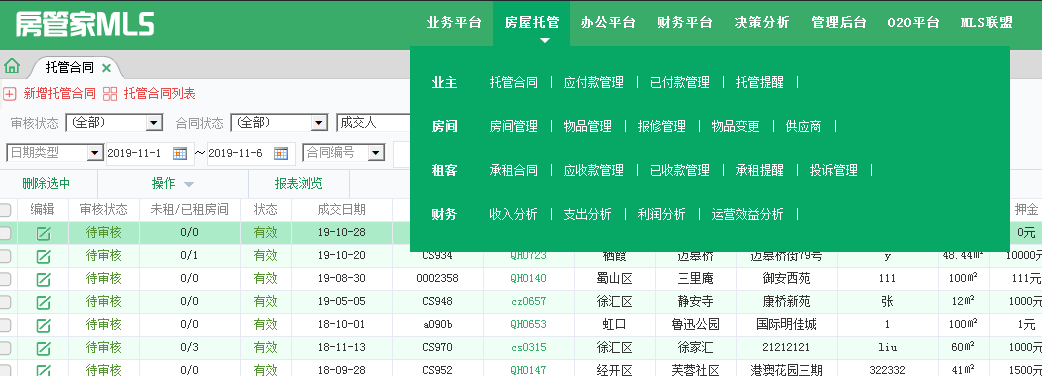Open the 日期类型 dropdown
The width and height of the screenshot is (1042, 376).
pyautogui.click(x=54, y=153)
